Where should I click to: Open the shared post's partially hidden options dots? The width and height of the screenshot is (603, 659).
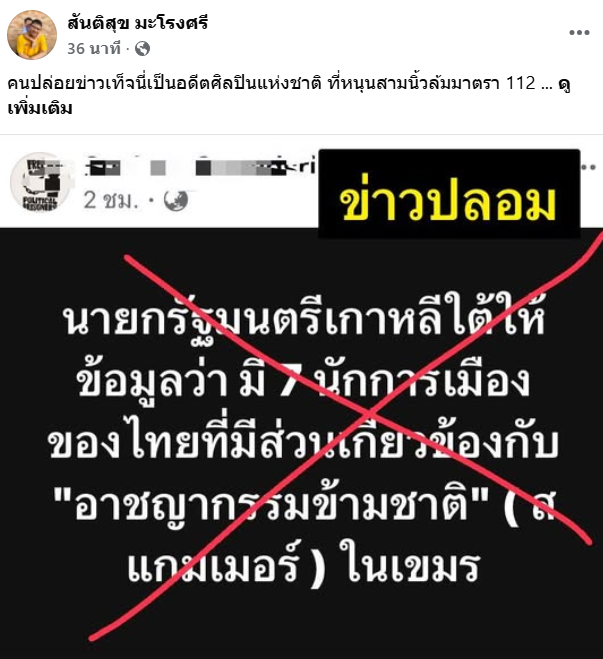(x=591, y=167)
